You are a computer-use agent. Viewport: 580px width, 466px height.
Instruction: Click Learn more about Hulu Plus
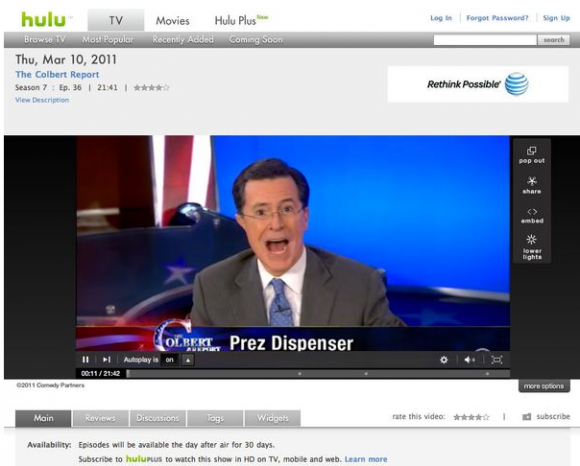point(366,459)
